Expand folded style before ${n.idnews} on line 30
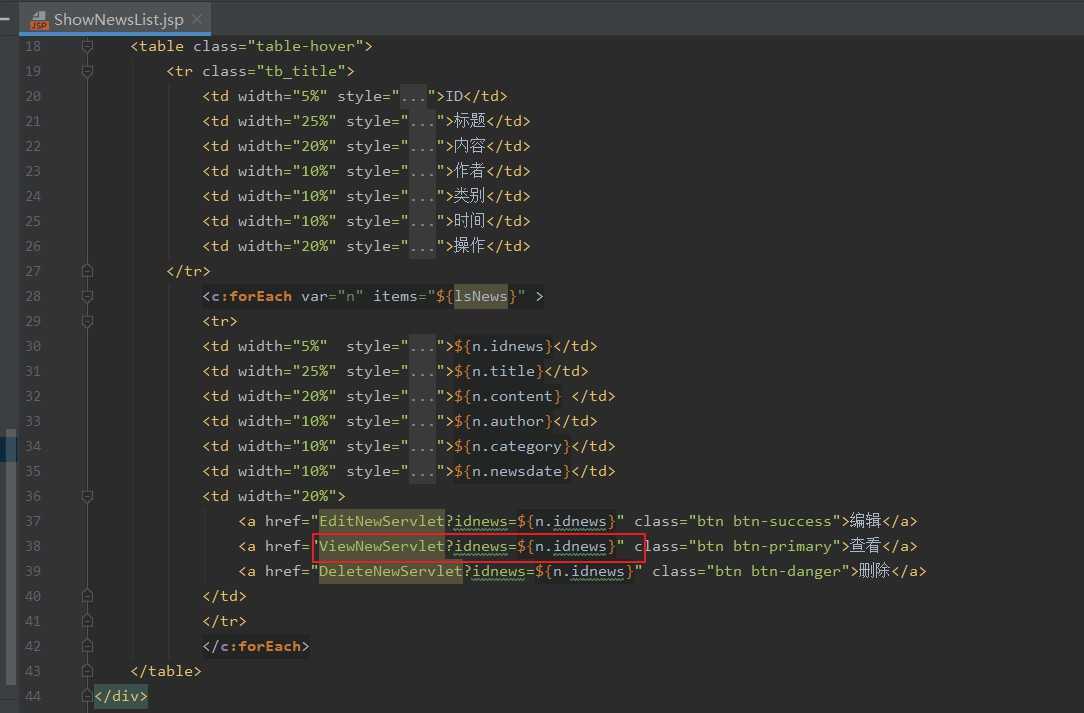Image resolution: width=1084 pixels, height=713 pixels. [x=422, y=346]
